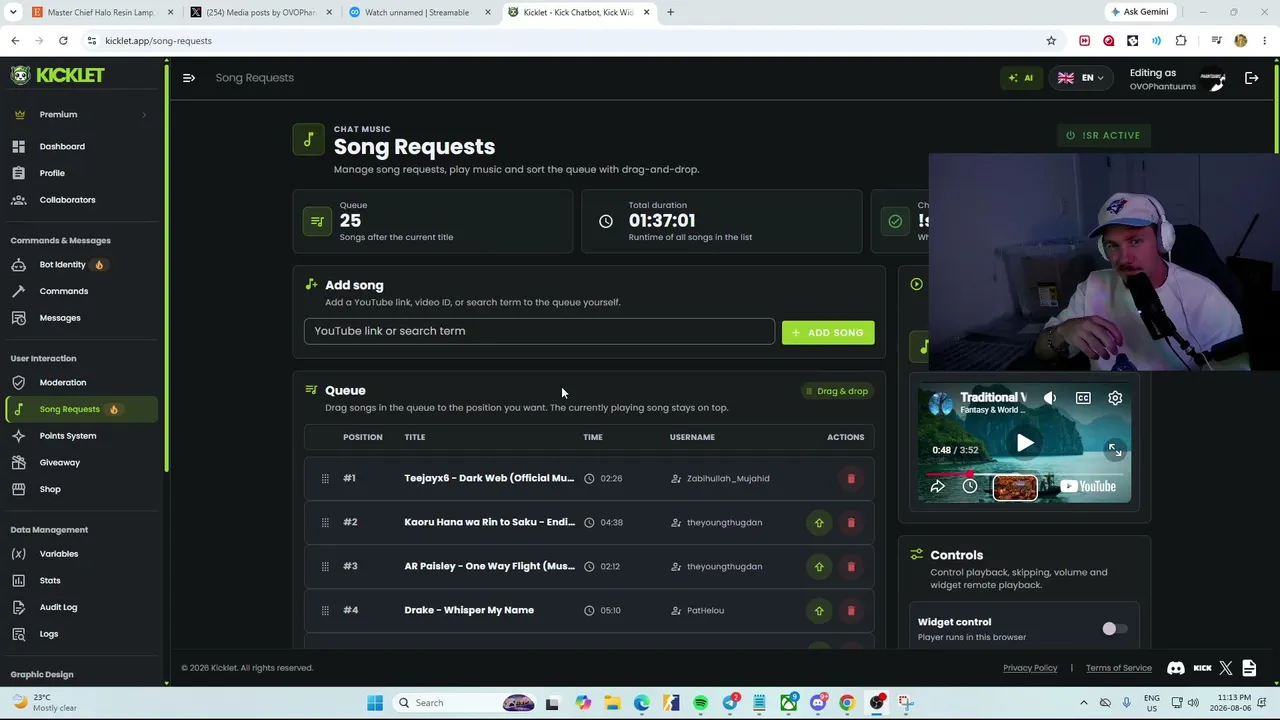Expand the YouTube player to fullscreen

tap(1115, 450)
